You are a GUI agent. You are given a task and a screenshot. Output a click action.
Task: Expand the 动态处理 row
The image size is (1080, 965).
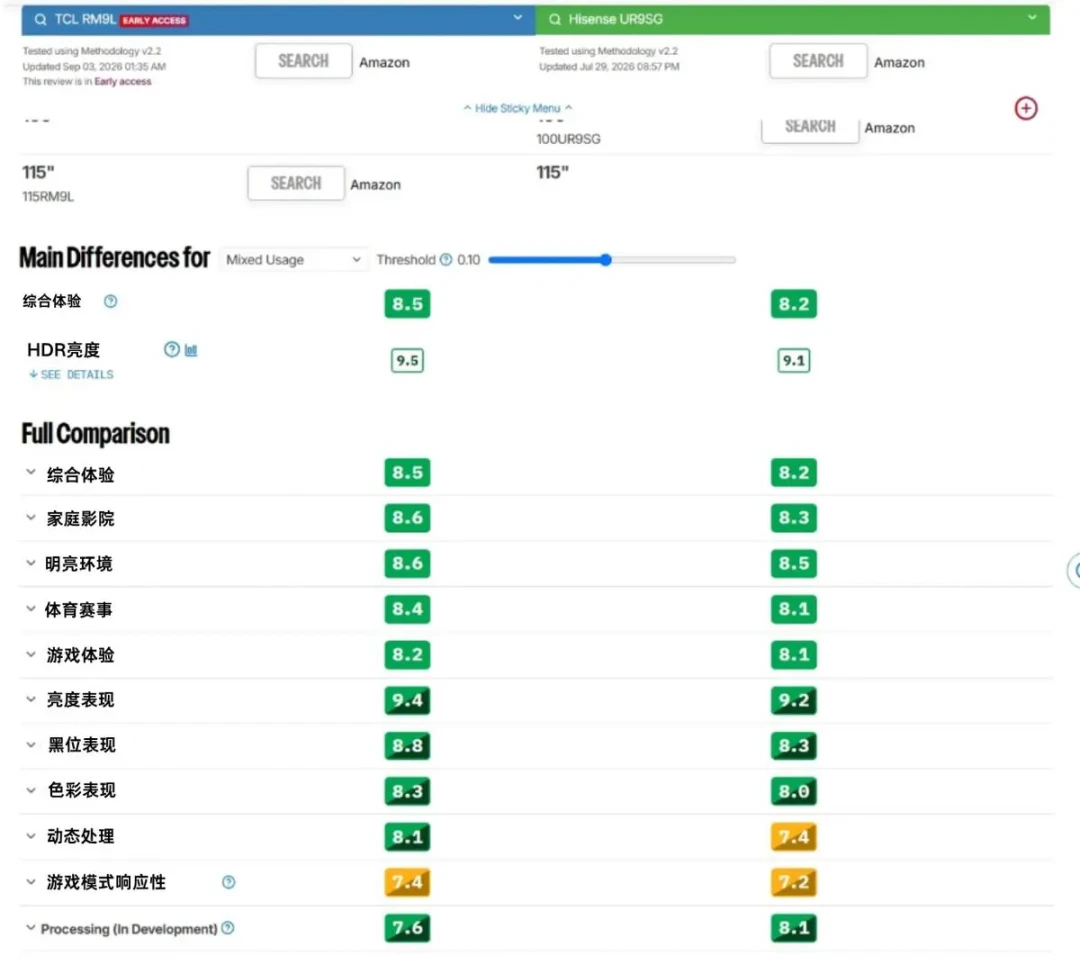click(x=30, y=836)
